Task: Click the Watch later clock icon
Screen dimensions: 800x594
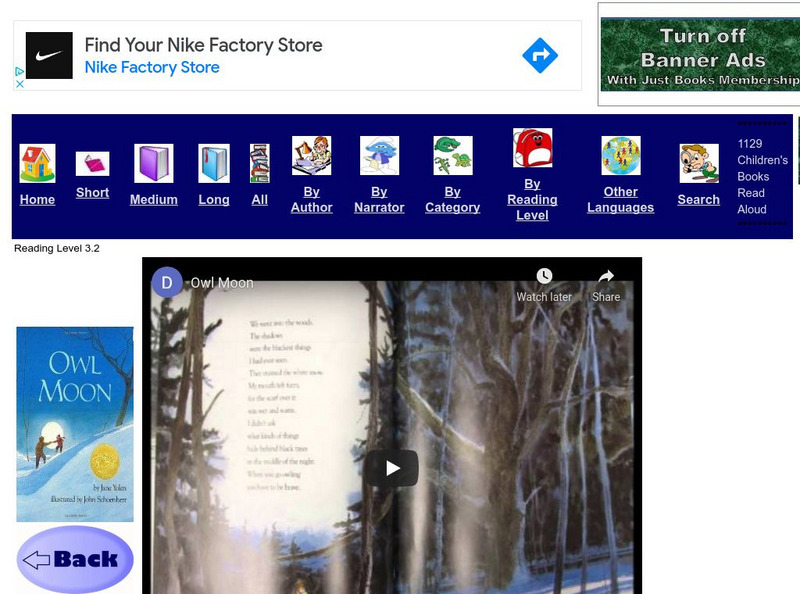Action: coord(544,276)
